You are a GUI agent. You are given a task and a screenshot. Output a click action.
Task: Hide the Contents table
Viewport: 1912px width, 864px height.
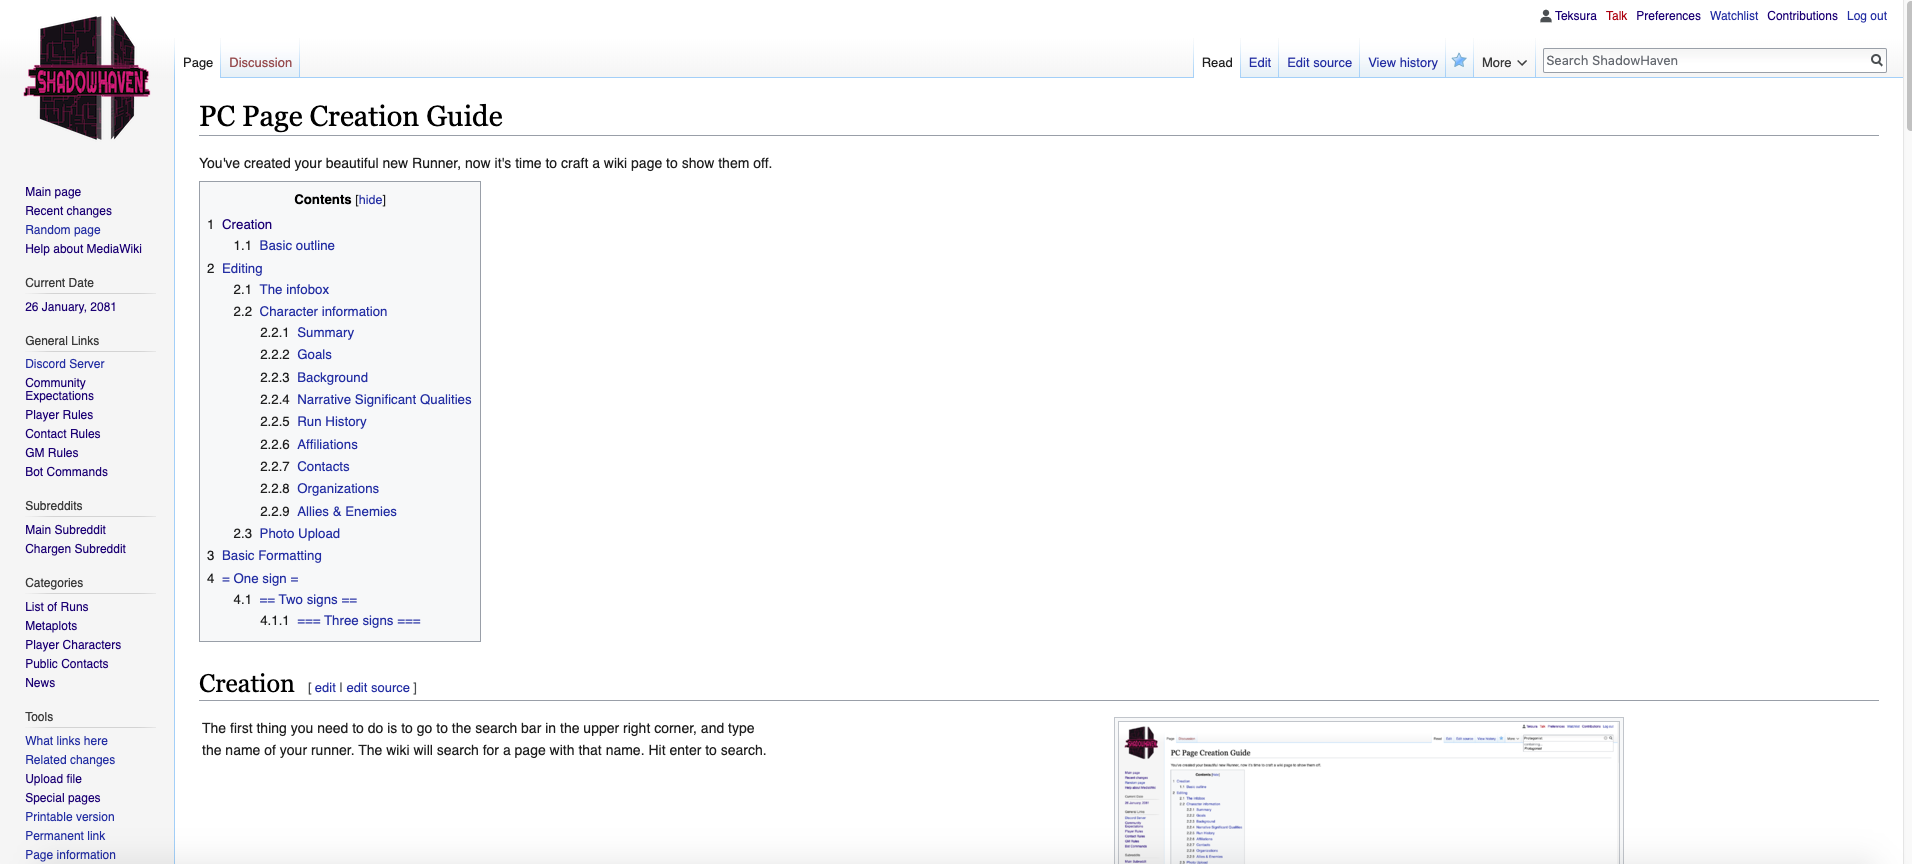click(x=370, y=200)
